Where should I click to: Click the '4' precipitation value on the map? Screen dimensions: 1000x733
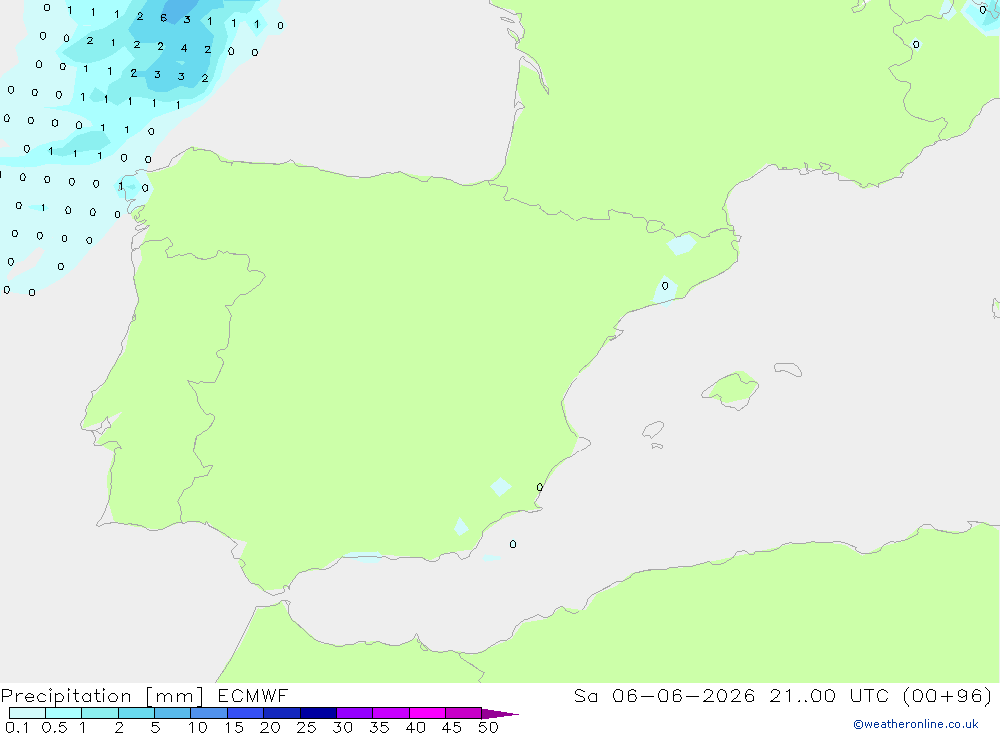[184, 48]
